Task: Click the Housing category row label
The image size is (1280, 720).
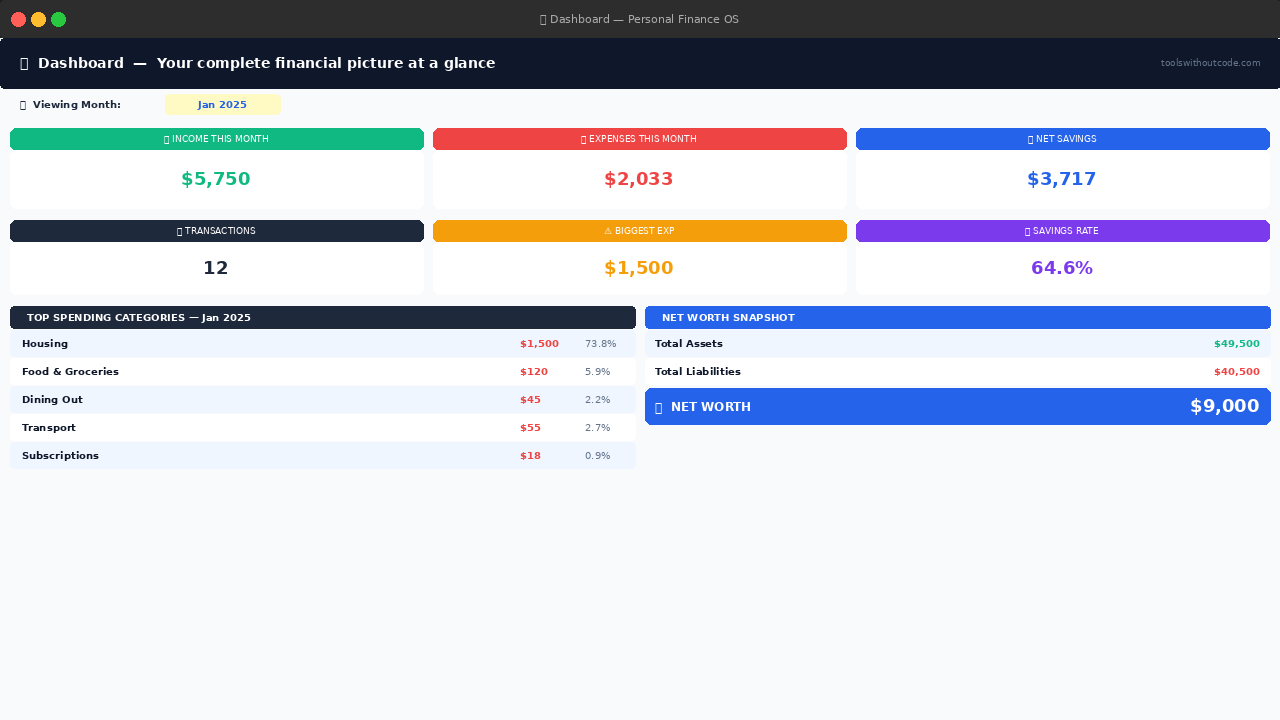Action: click(45, 344)
